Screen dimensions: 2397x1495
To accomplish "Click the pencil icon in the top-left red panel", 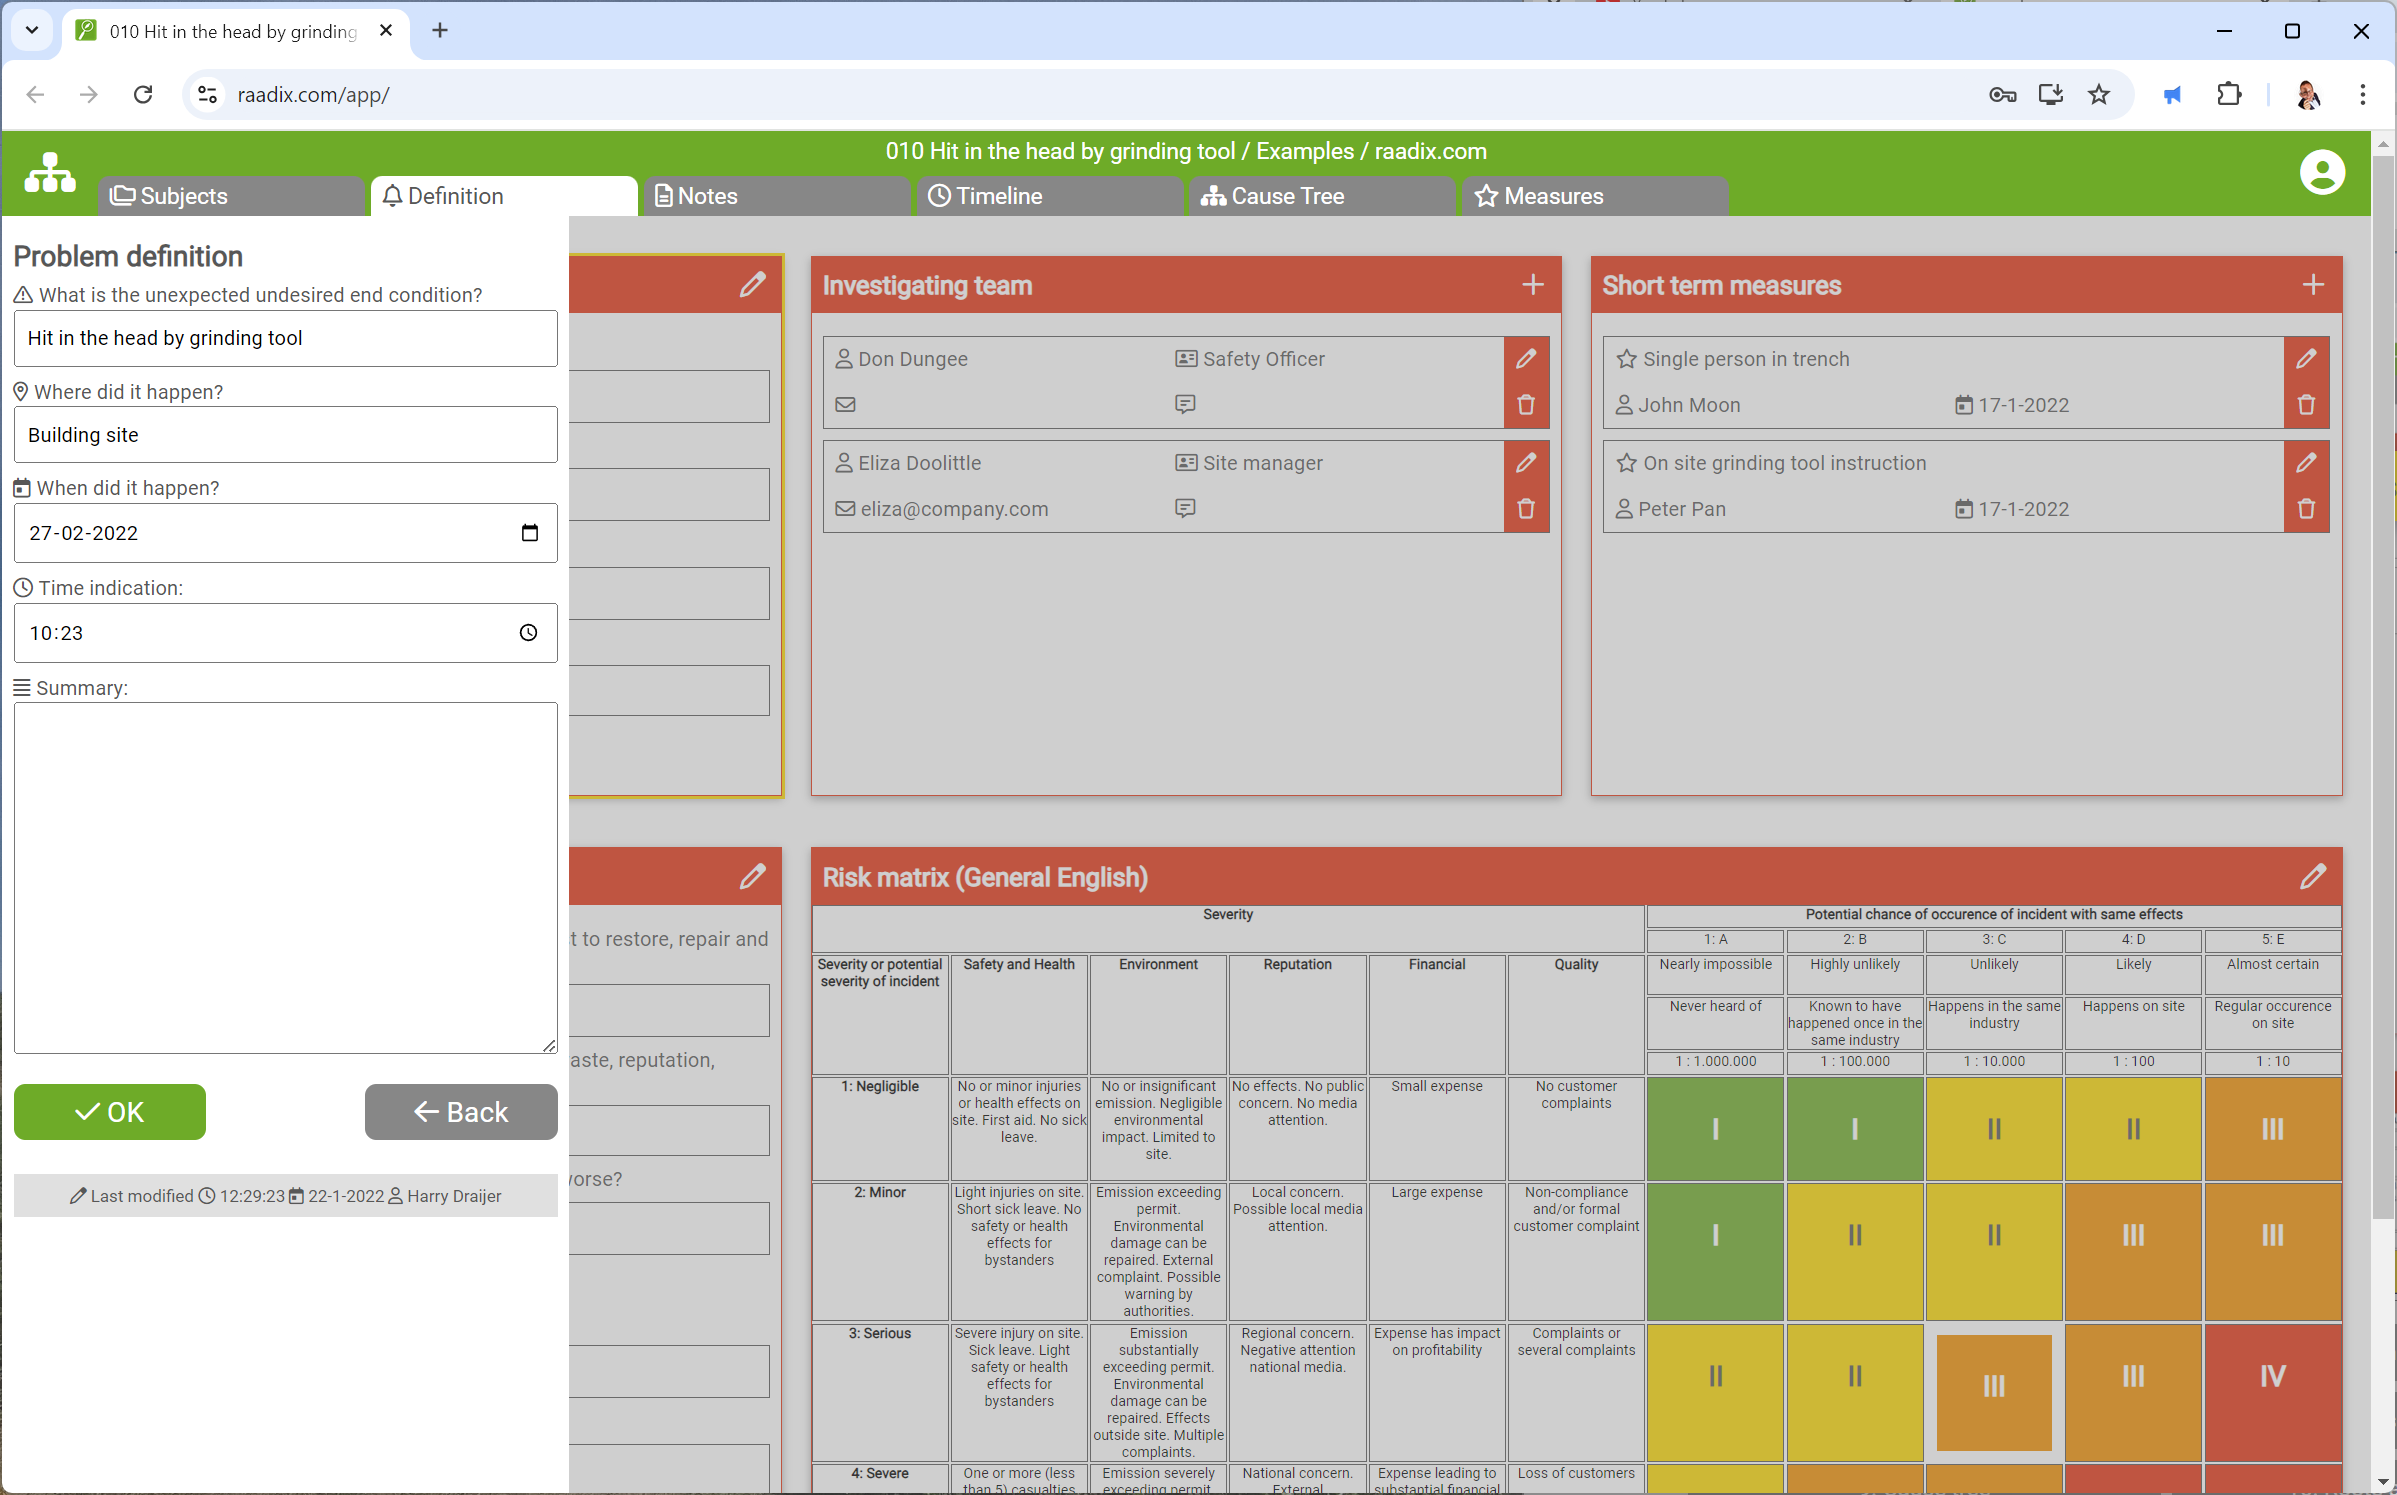I will point(752,285).
